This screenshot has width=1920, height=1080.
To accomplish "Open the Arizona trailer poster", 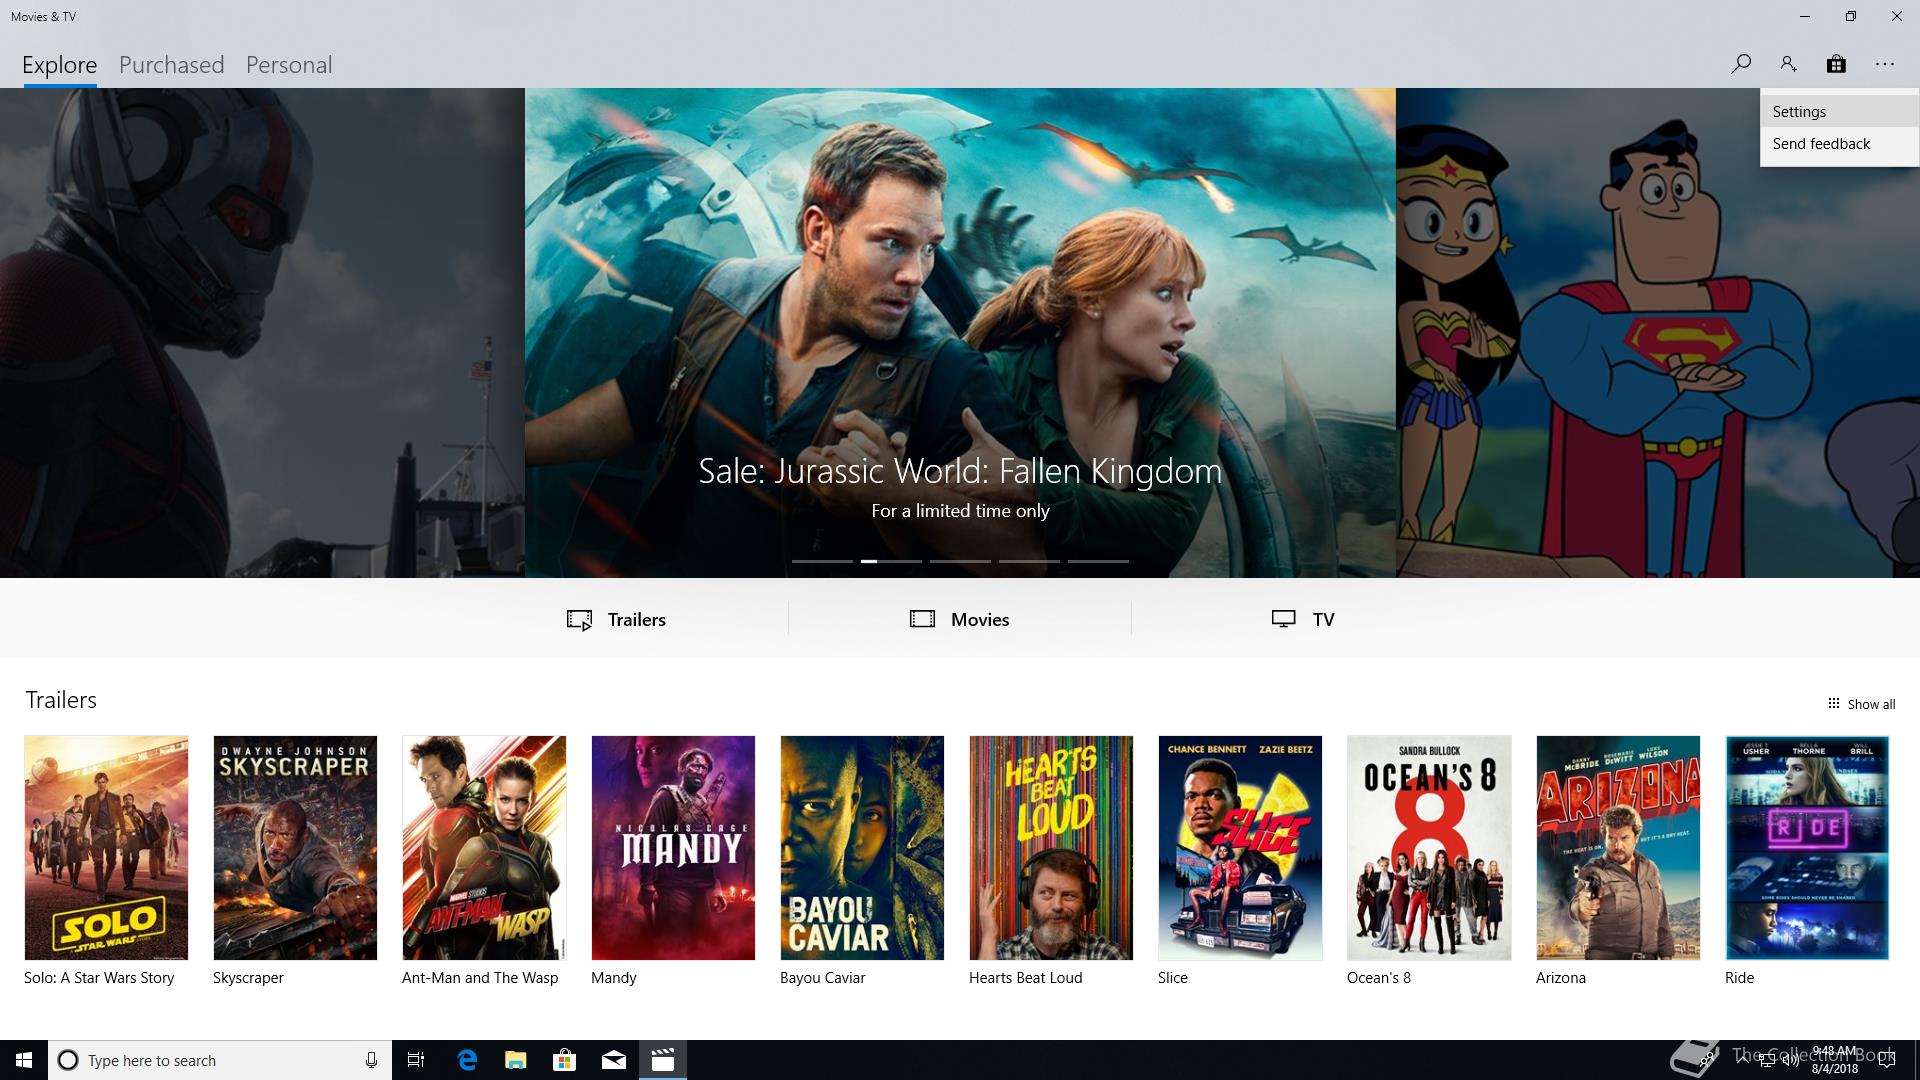I will click(1618, 848).
